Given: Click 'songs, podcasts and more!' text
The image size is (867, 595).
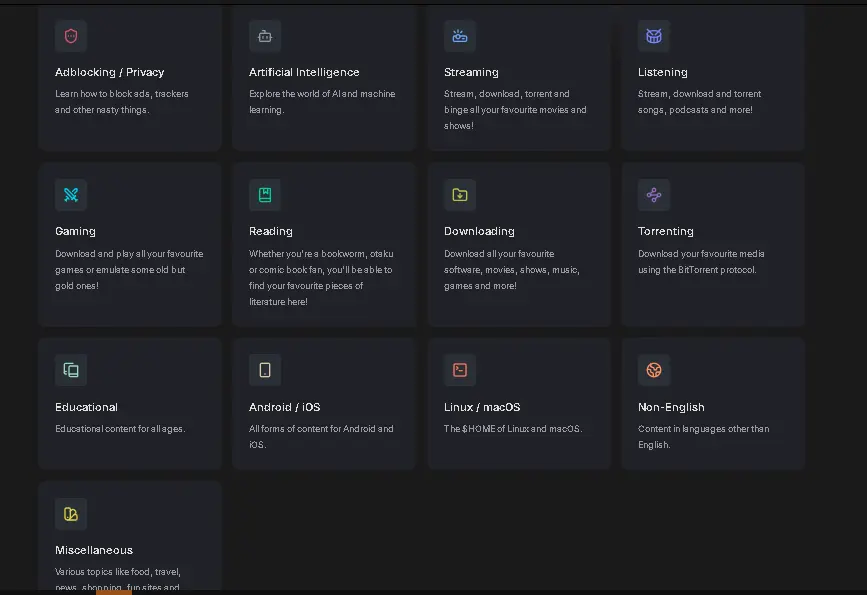Looking at the screenshot, I should click(695, 109).
